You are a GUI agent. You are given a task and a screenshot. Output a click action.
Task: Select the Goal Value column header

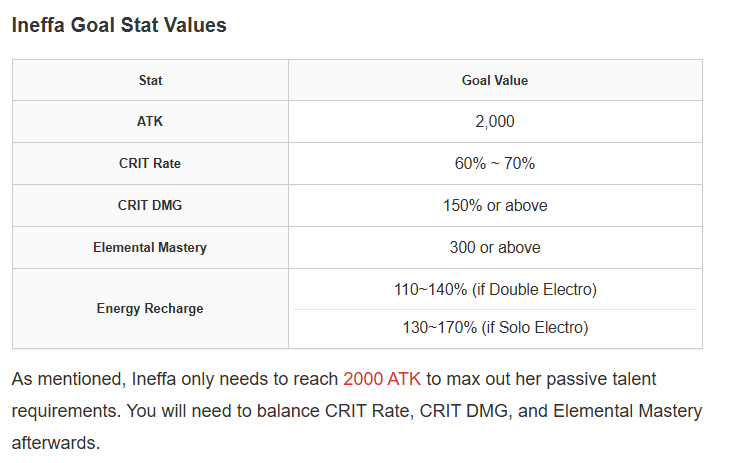coord(495,80)
